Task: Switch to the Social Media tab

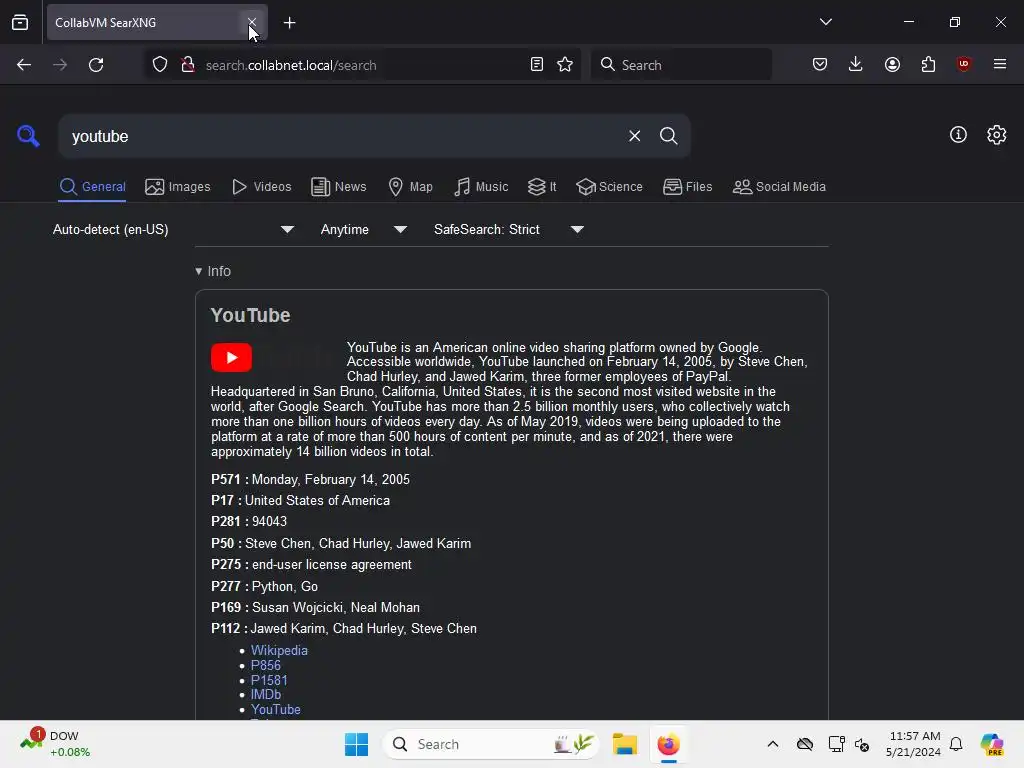Action: pos(779,187)
